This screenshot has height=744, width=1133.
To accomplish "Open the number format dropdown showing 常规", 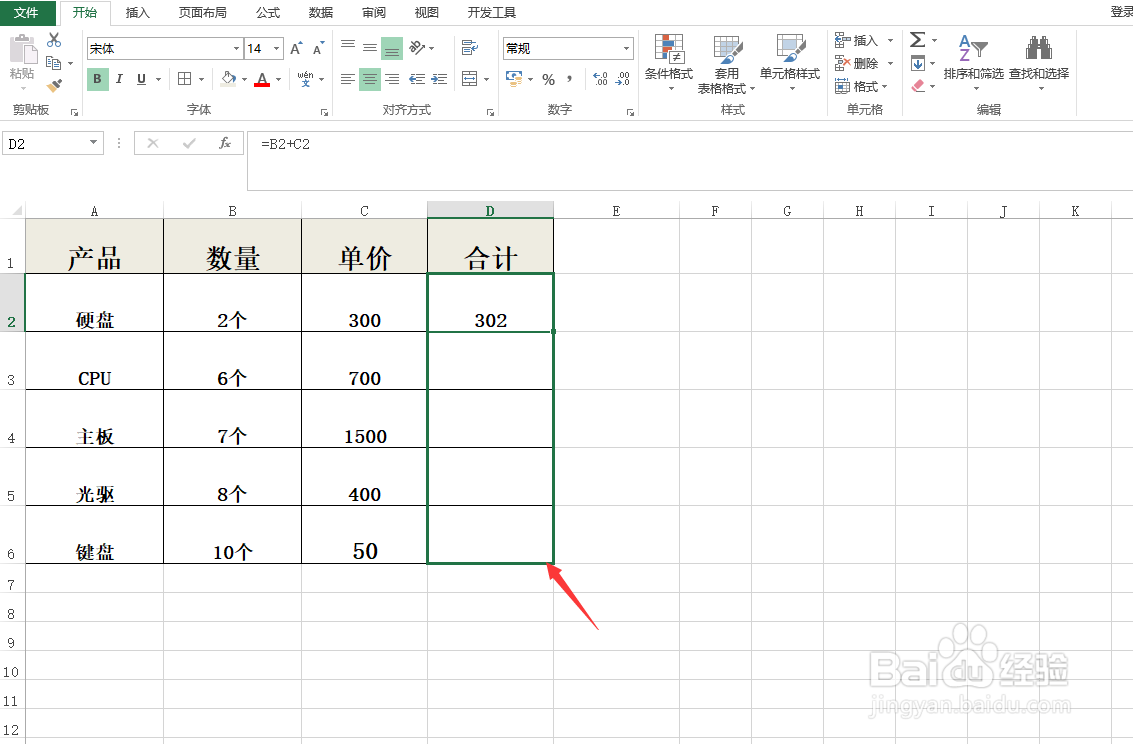I will [x=626, y=48].
